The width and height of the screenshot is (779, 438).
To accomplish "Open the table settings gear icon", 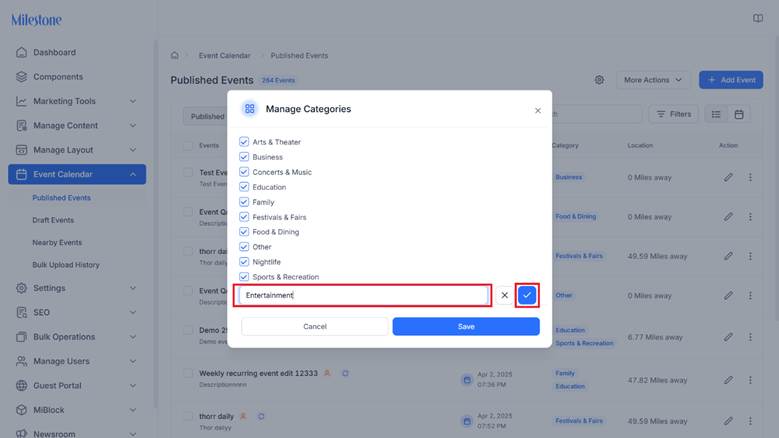I will (599, 80).
